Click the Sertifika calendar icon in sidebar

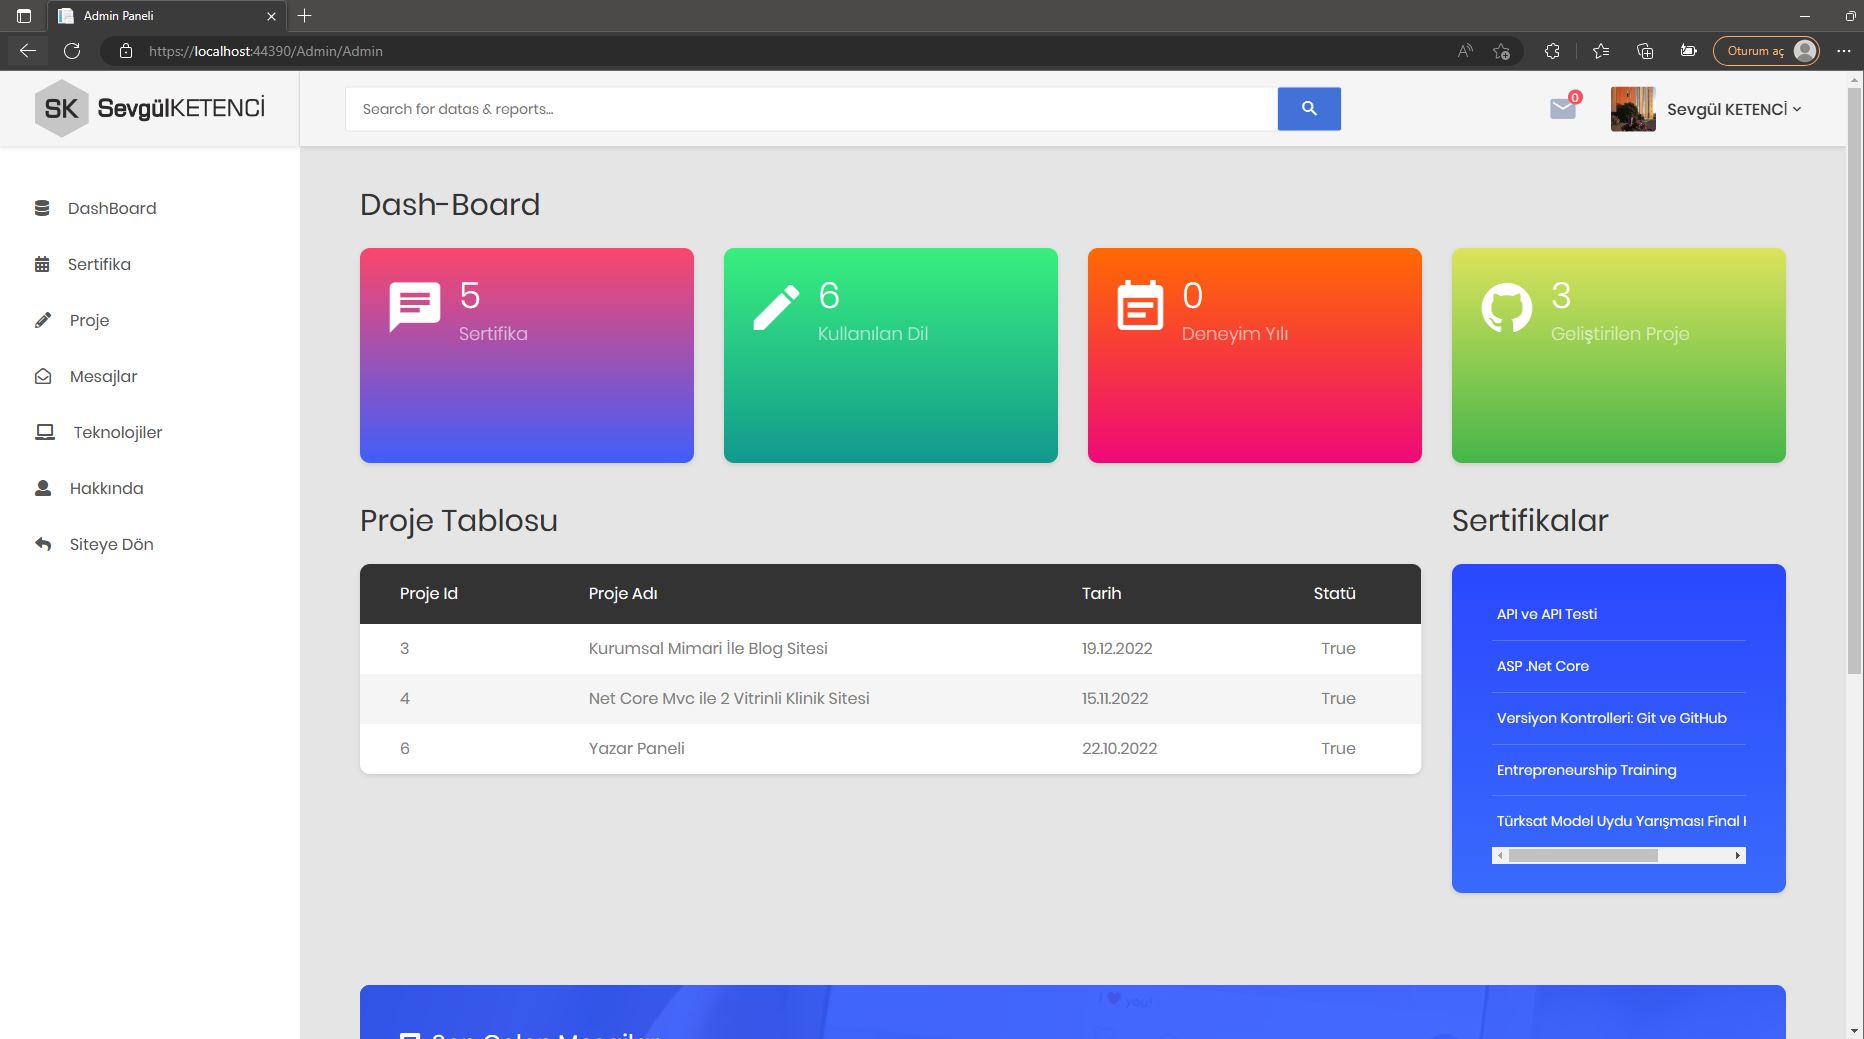coord(42,264)
